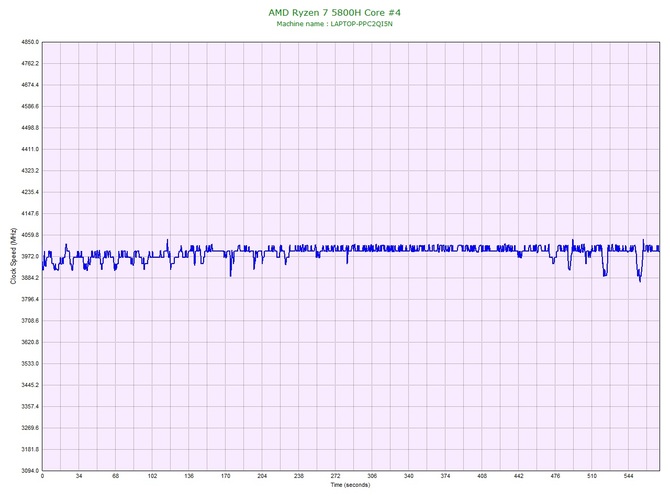This screenshot has width=670, height=502.
Task: Click the 4147.6 y-axis value
Action: coord(30,214)
